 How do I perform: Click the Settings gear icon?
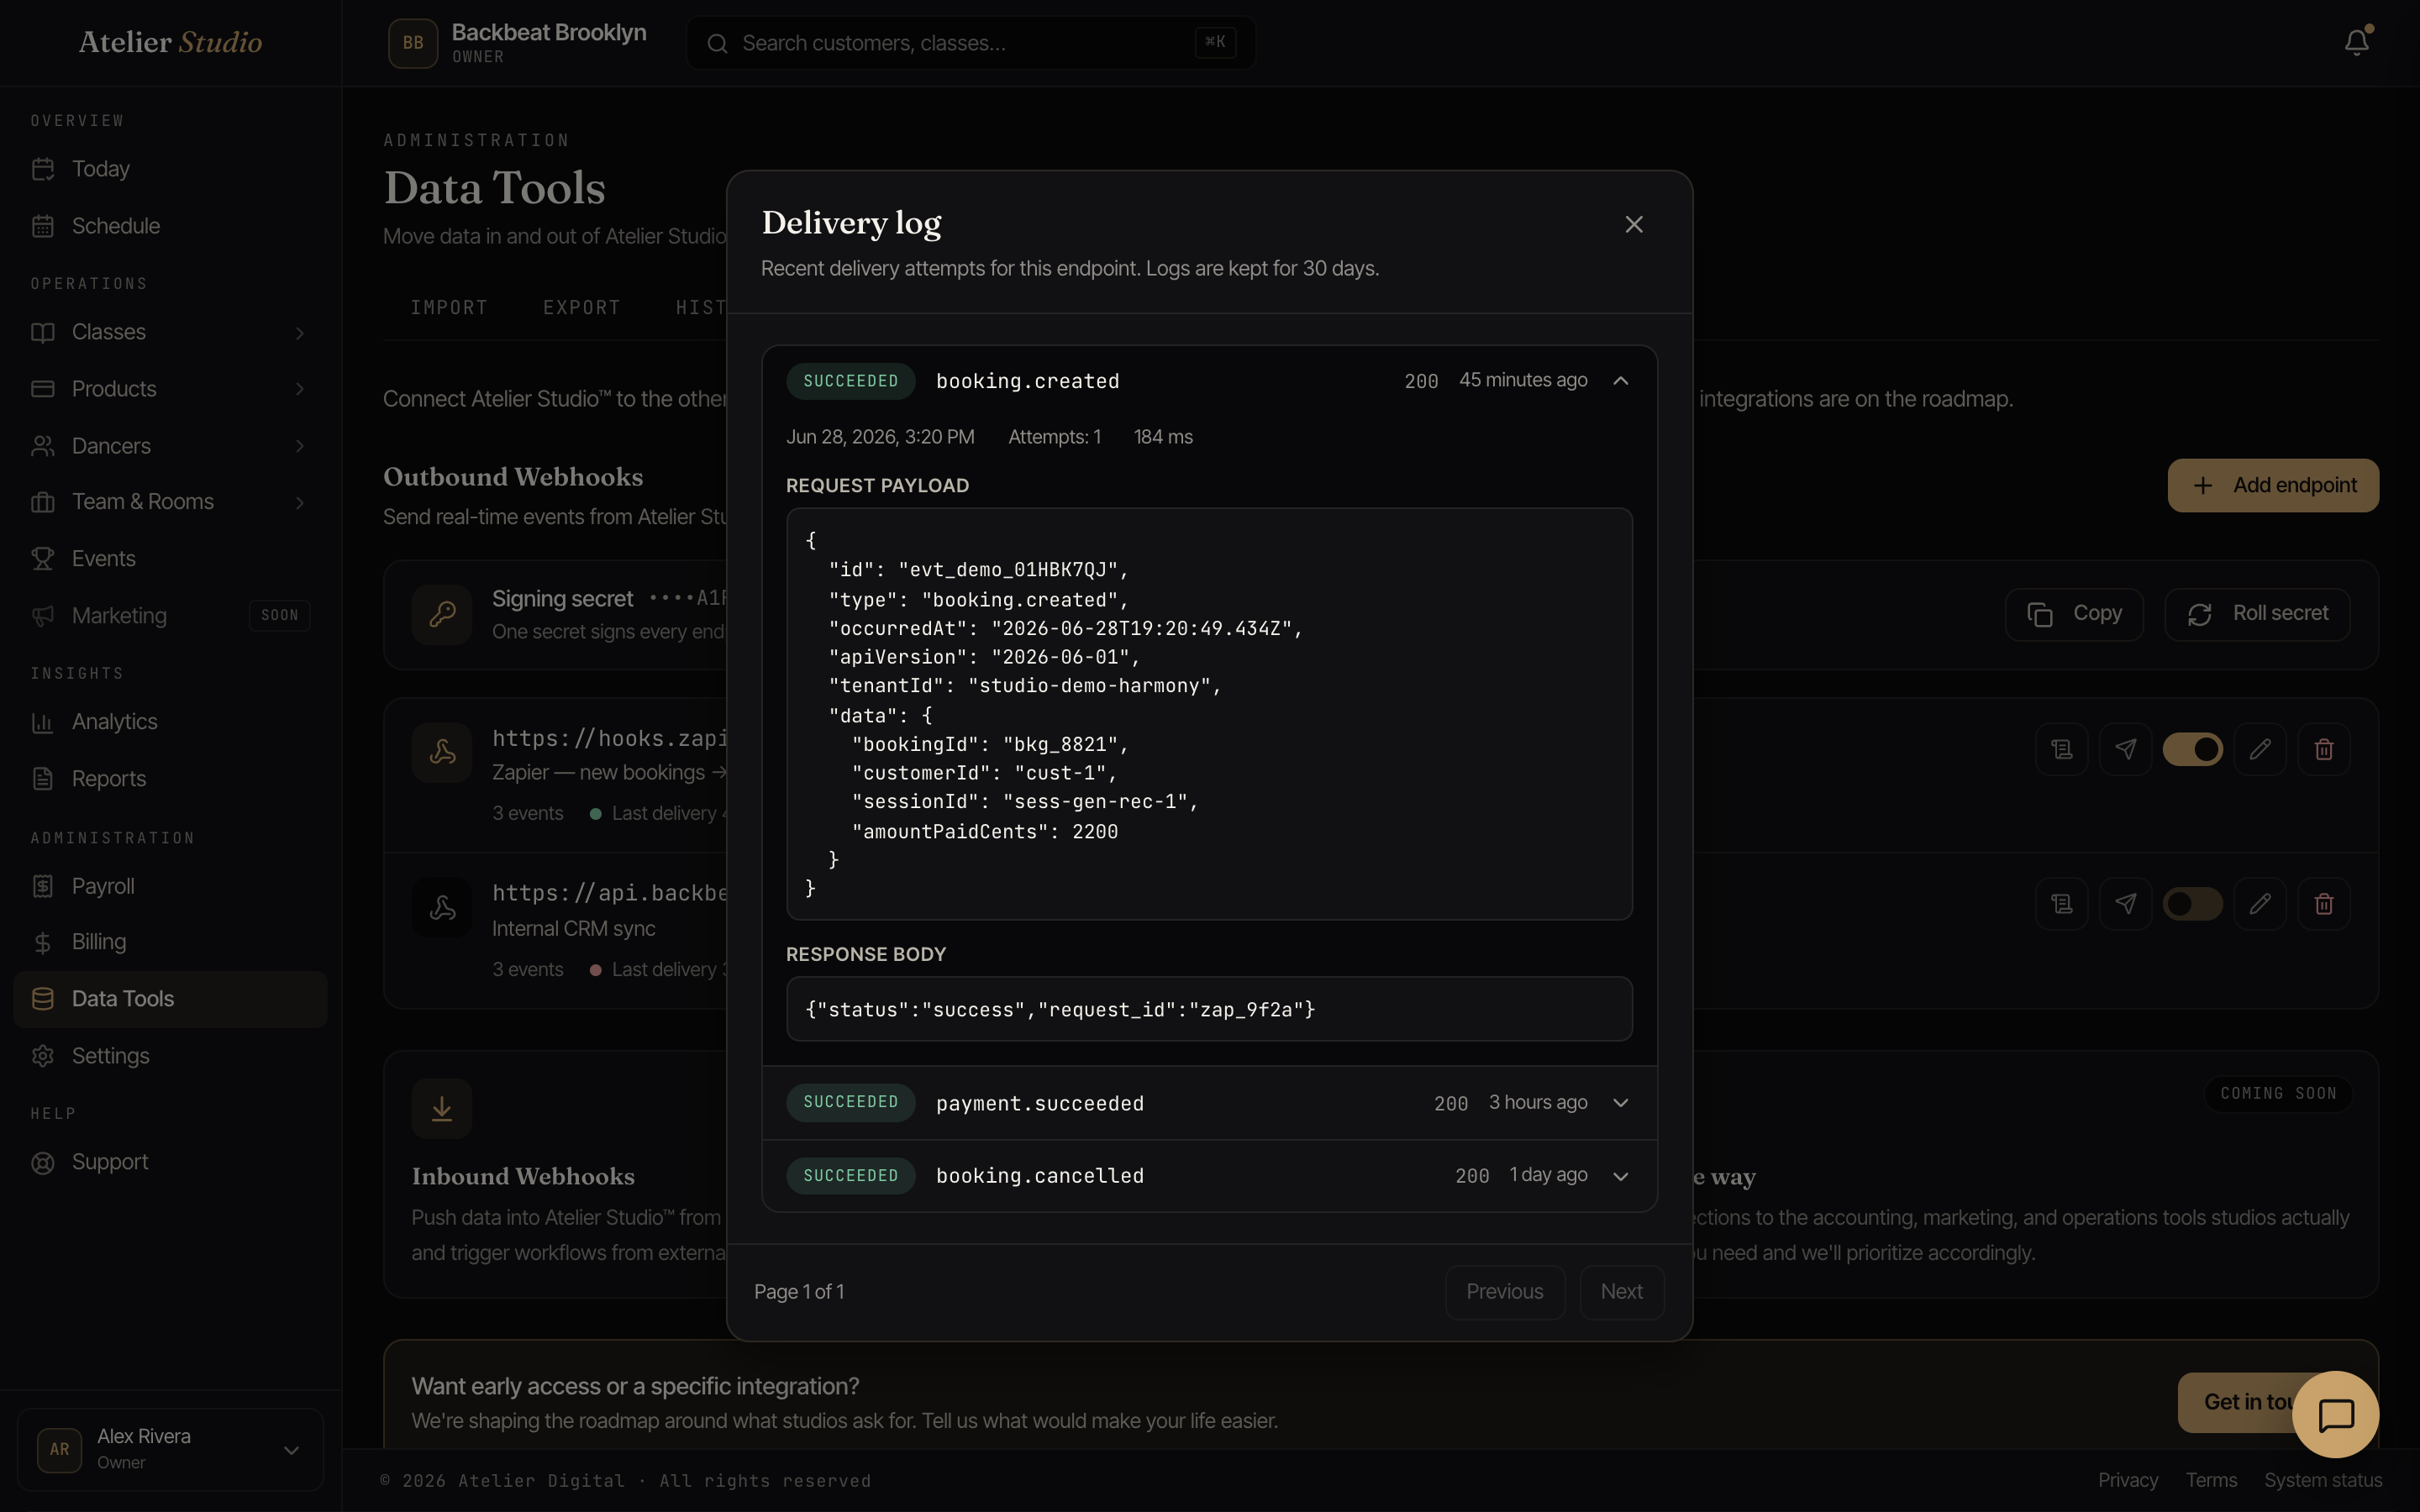[43, 1056]
